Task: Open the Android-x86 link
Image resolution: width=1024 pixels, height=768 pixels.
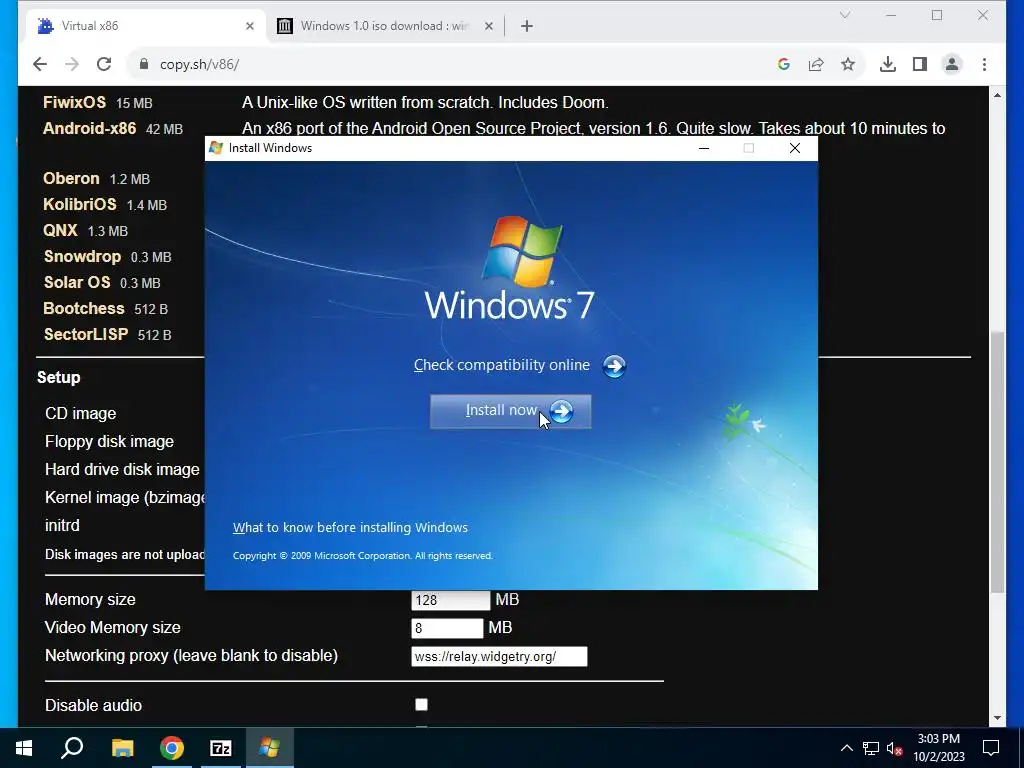Action: click(89, 128)
